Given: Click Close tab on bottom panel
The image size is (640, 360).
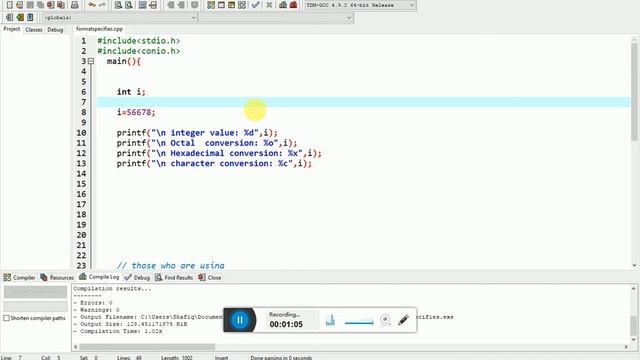Looking at the screenshot, I should coord(210,278).
